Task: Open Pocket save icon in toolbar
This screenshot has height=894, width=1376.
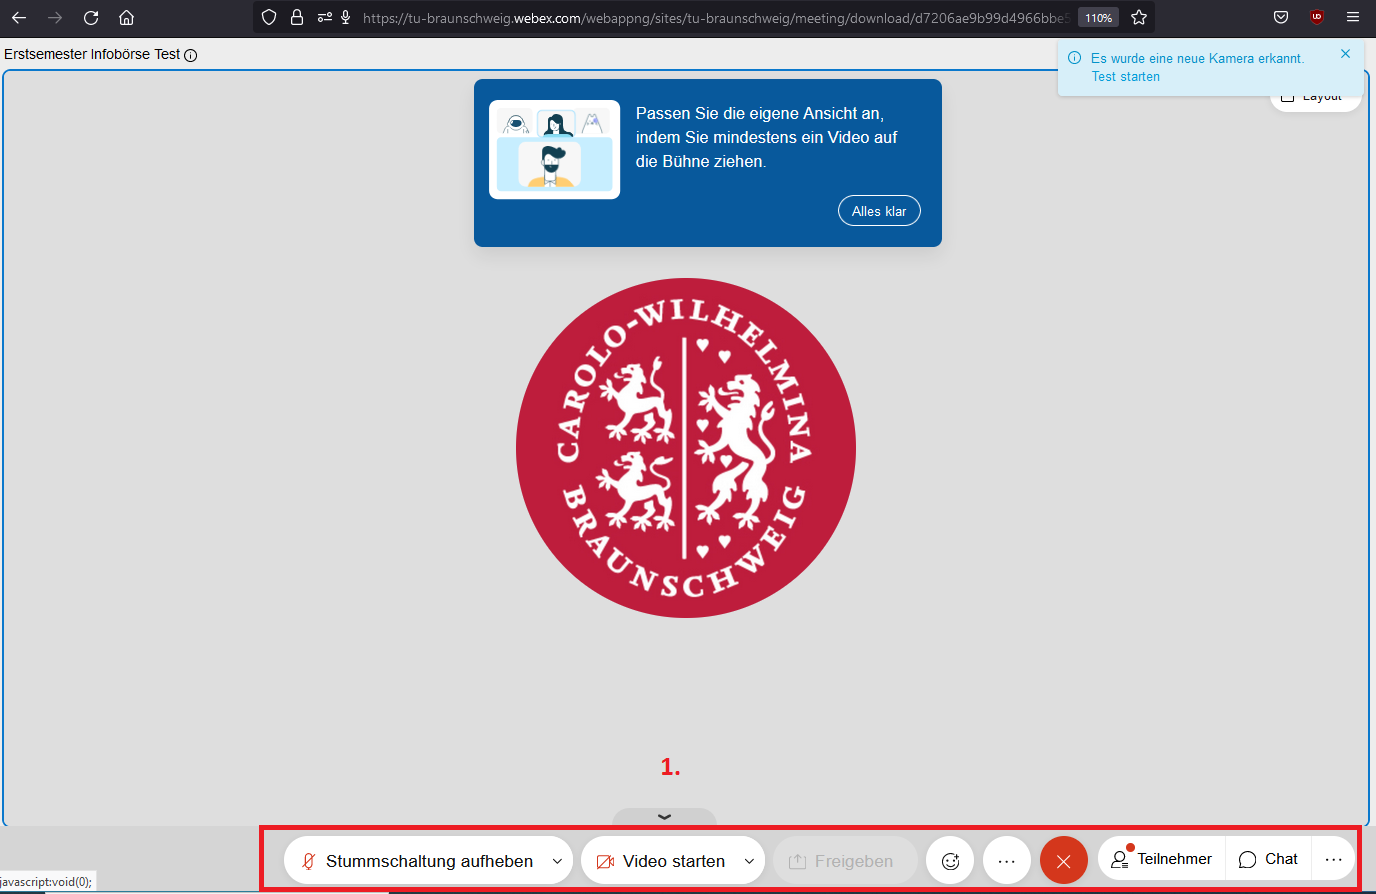Action: (1281, 17)
